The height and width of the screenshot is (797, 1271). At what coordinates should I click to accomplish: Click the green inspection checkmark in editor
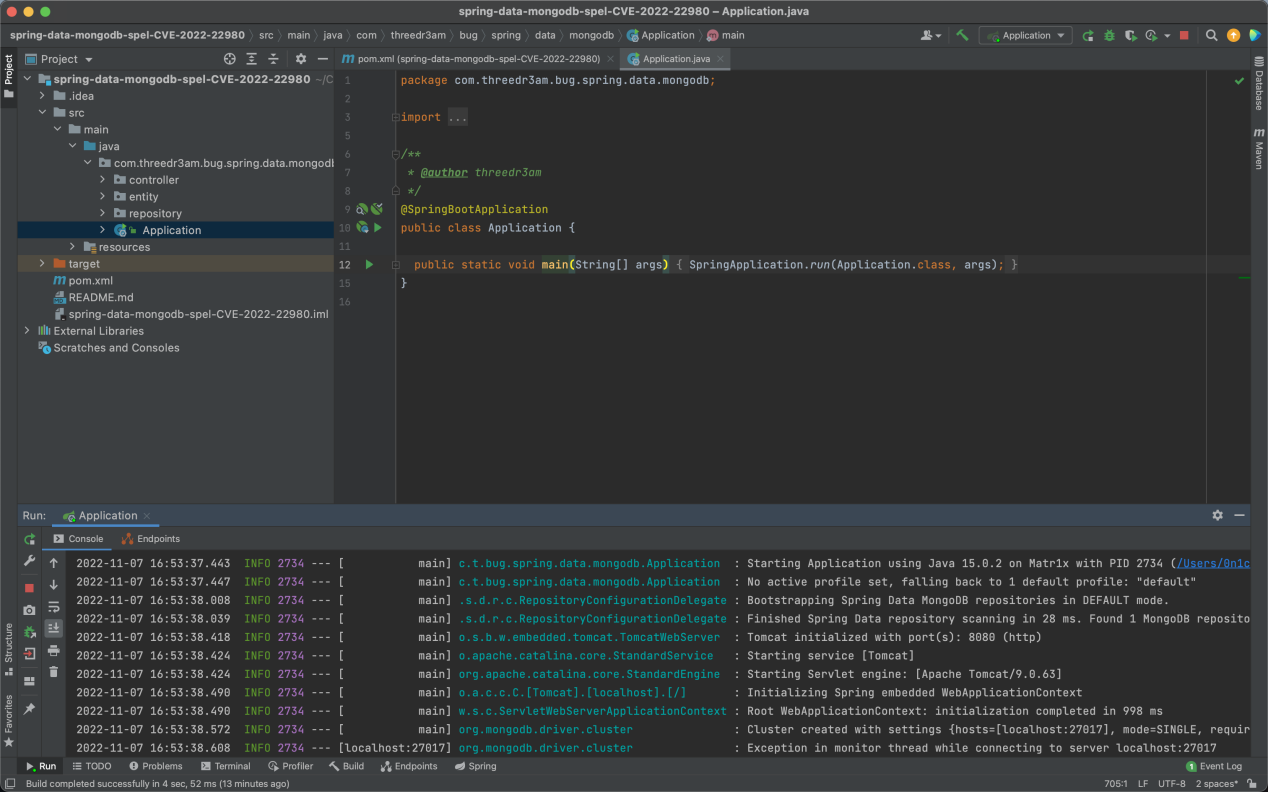point(1240,80)
